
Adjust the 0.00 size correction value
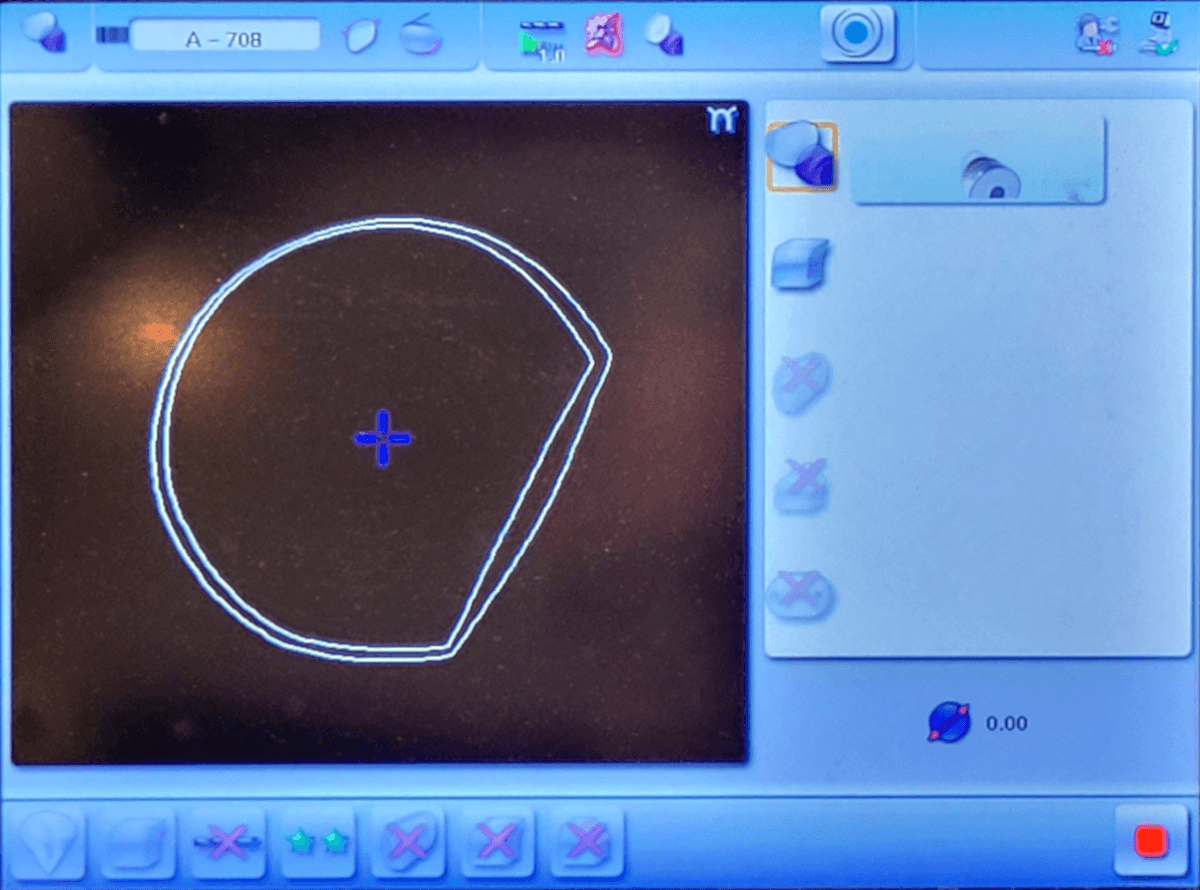[x=1005, y=723]
